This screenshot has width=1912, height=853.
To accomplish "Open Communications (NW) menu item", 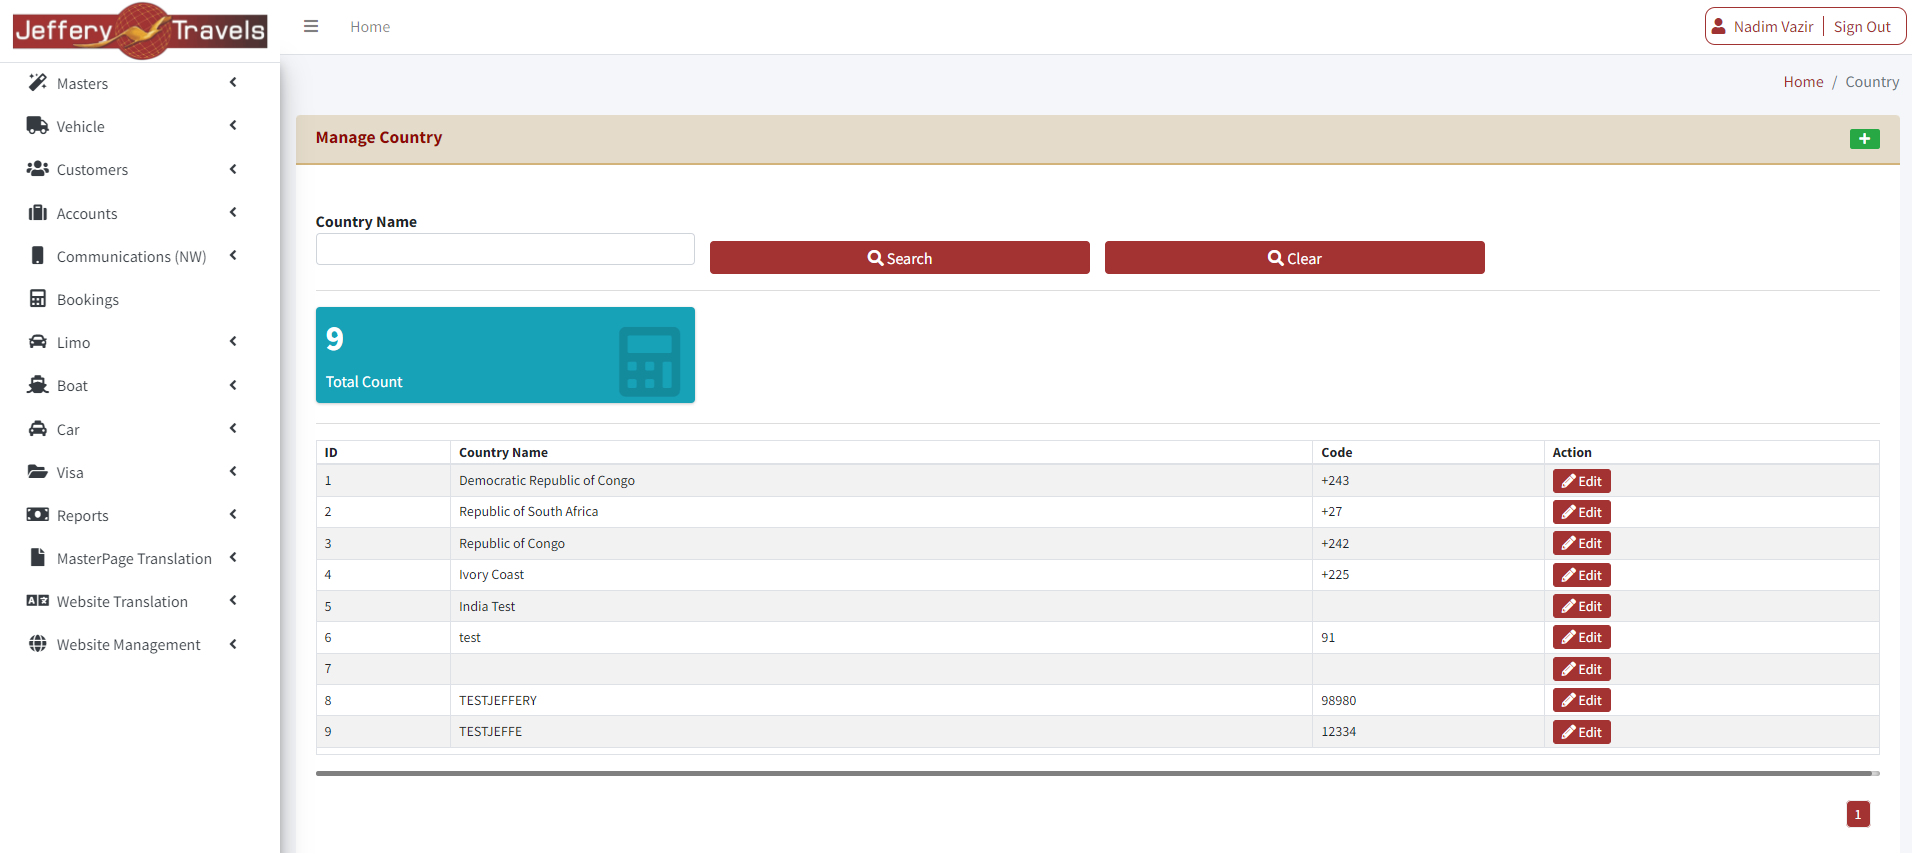I will click(131, 257).
